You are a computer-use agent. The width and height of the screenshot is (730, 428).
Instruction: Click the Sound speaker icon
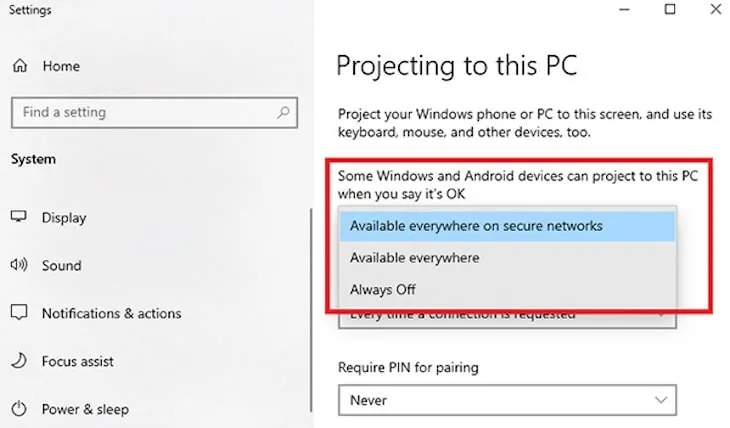click(19, 266)
